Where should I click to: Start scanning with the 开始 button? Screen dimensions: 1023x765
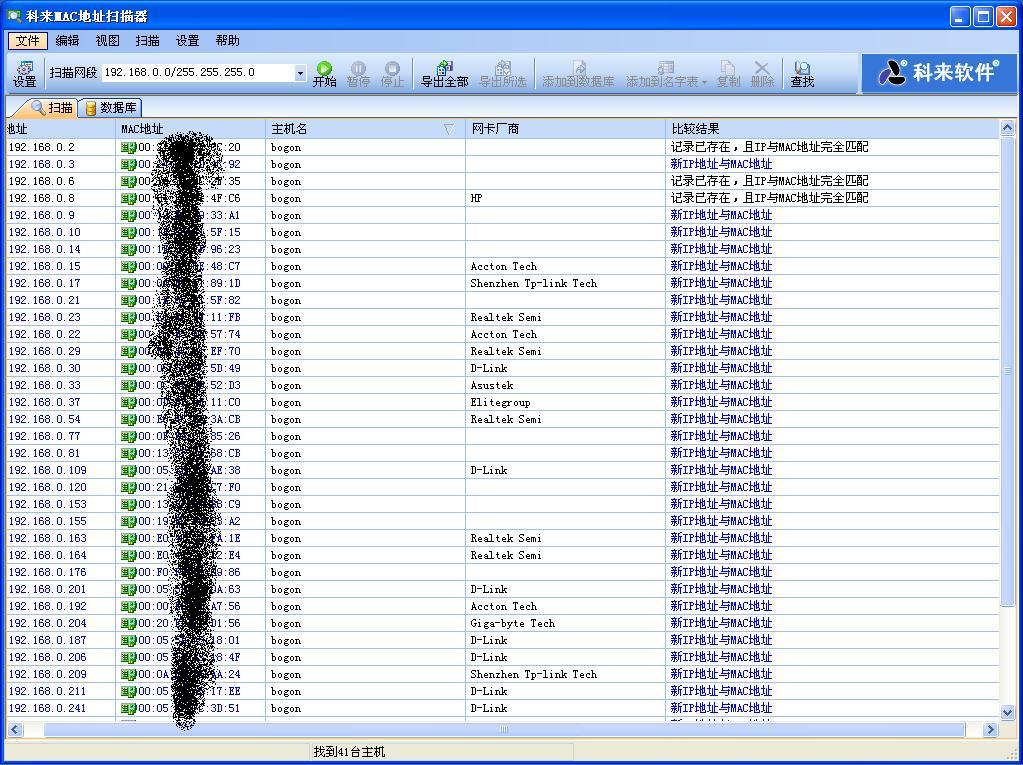[324, 73]
